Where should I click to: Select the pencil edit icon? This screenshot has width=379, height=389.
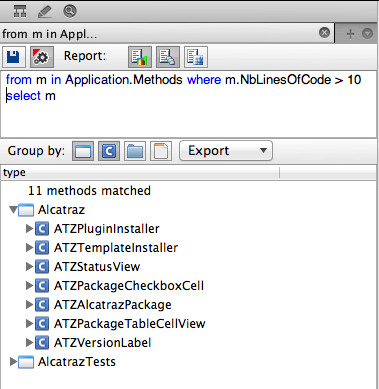[x=45, y=12]
